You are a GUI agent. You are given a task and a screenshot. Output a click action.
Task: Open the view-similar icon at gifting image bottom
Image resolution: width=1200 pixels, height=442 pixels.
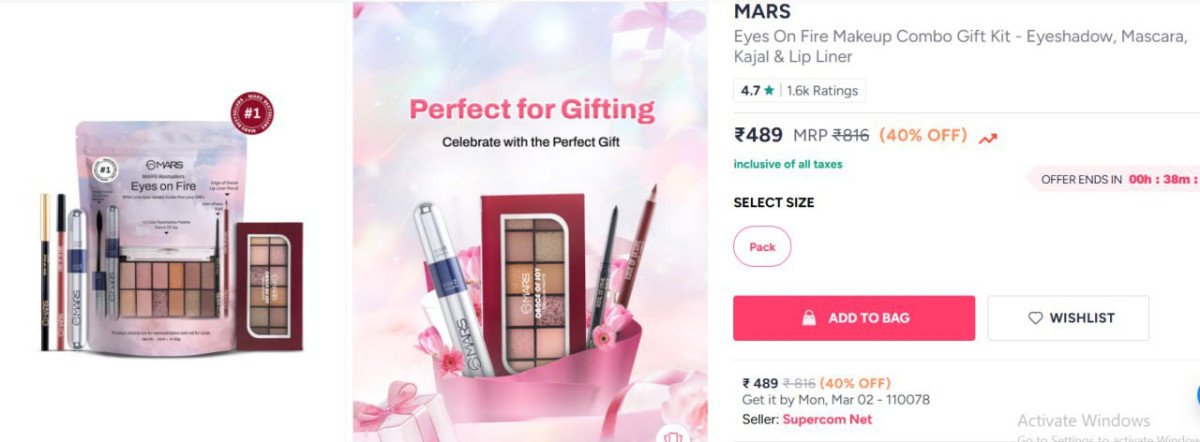point(676,435)
